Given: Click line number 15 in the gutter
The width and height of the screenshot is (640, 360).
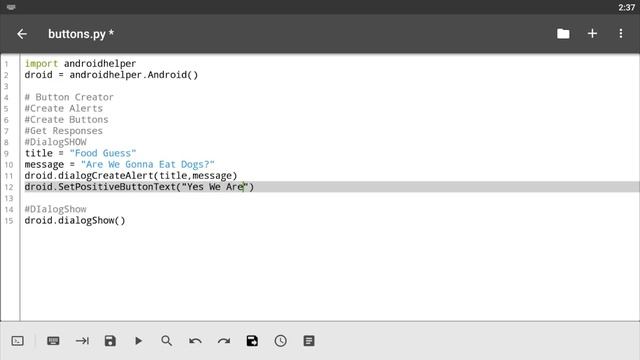Looking at the screenshot, I should pos(9,221).
